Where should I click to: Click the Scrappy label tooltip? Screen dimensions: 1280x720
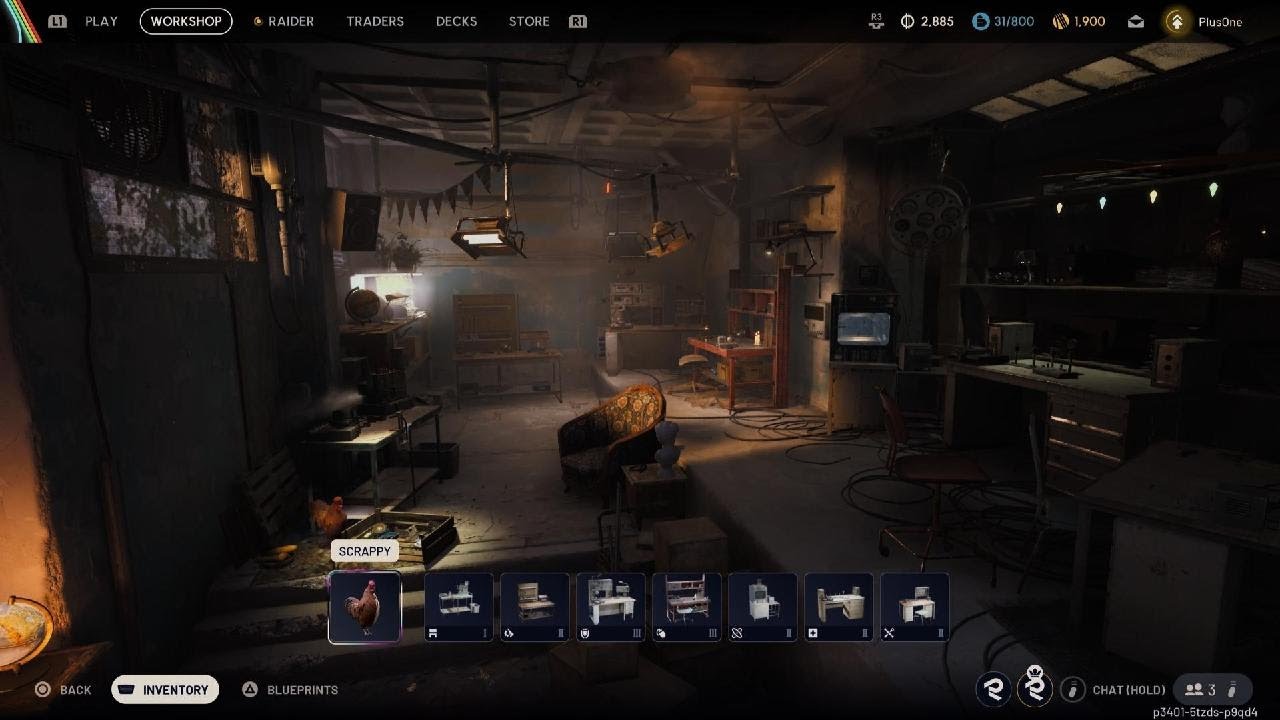(365, 551)
